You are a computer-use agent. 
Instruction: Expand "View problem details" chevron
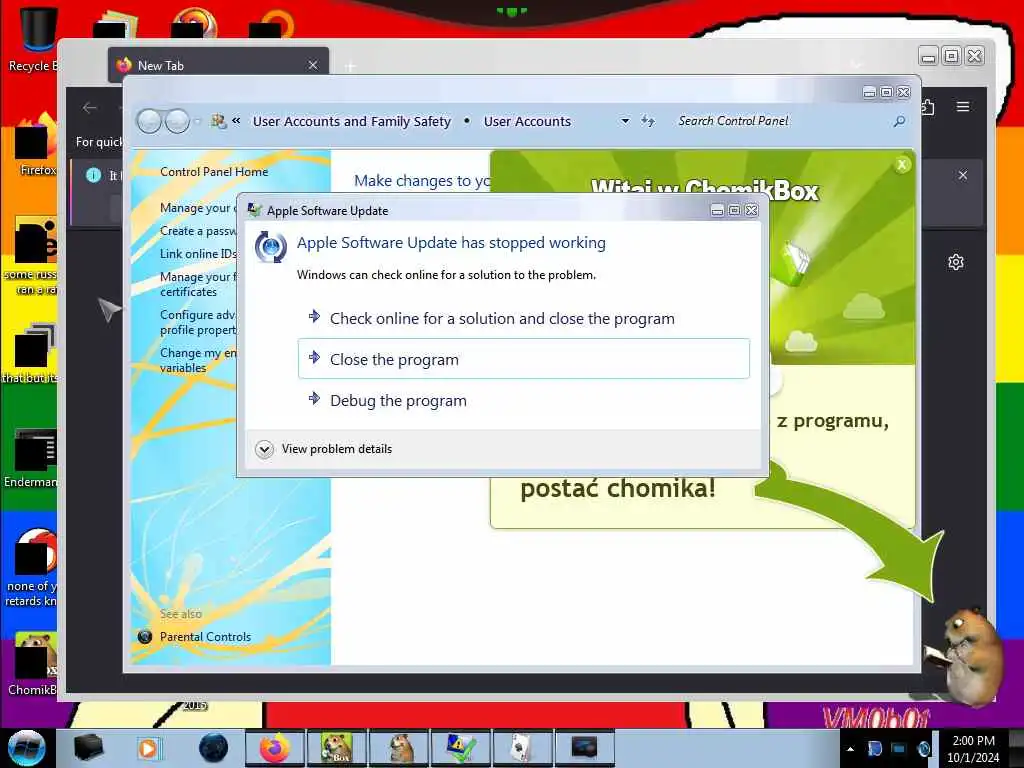pos(264,449)
